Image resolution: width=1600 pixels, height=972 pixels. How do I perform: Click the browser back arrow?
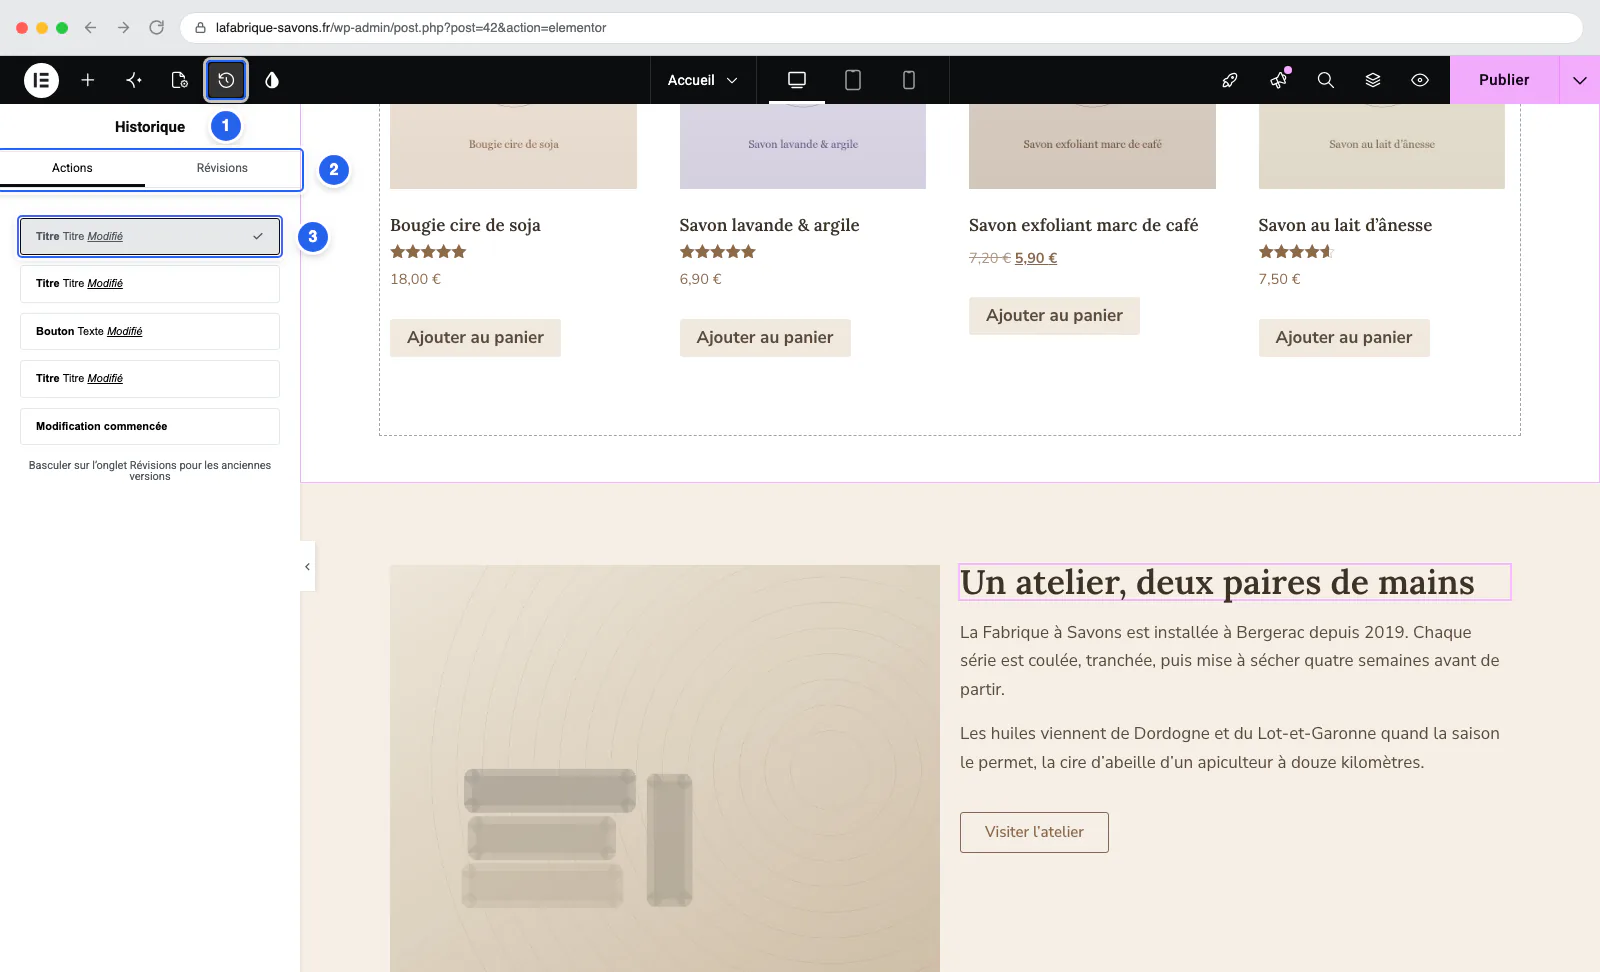tap(91, 28)
